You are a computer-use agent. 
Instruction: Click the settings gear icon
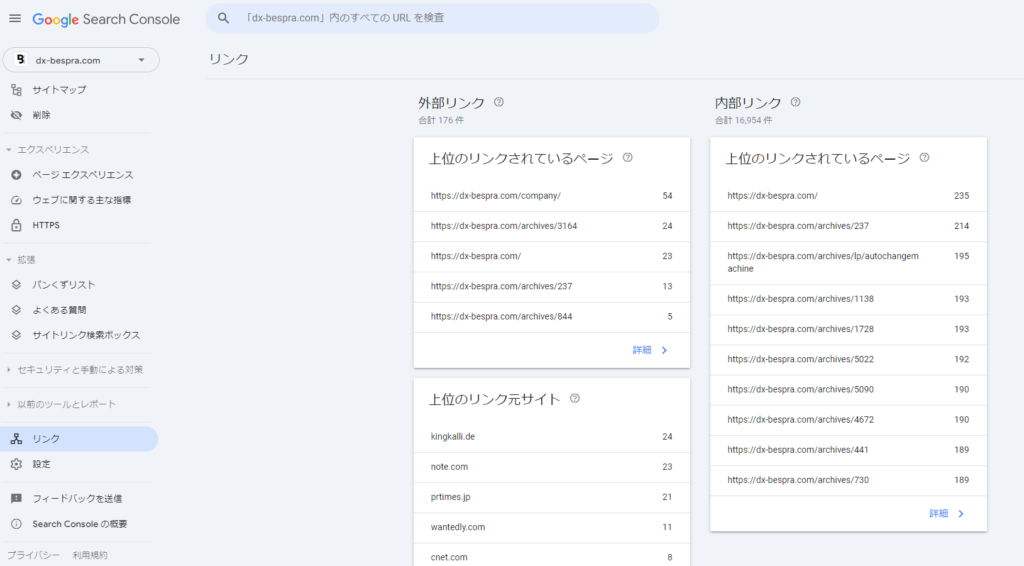coord(16,464)
